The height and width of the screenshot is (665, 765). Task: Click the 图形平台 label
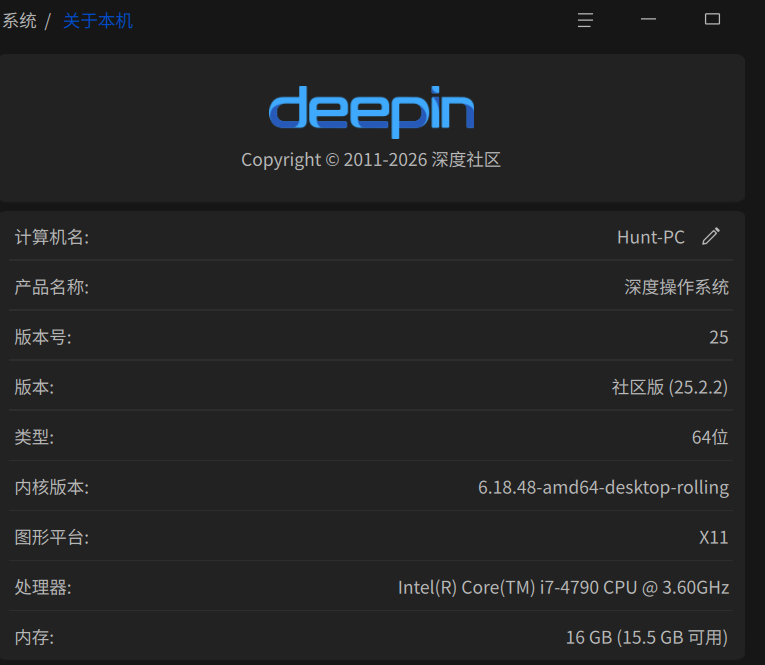(x=52, y=537)
